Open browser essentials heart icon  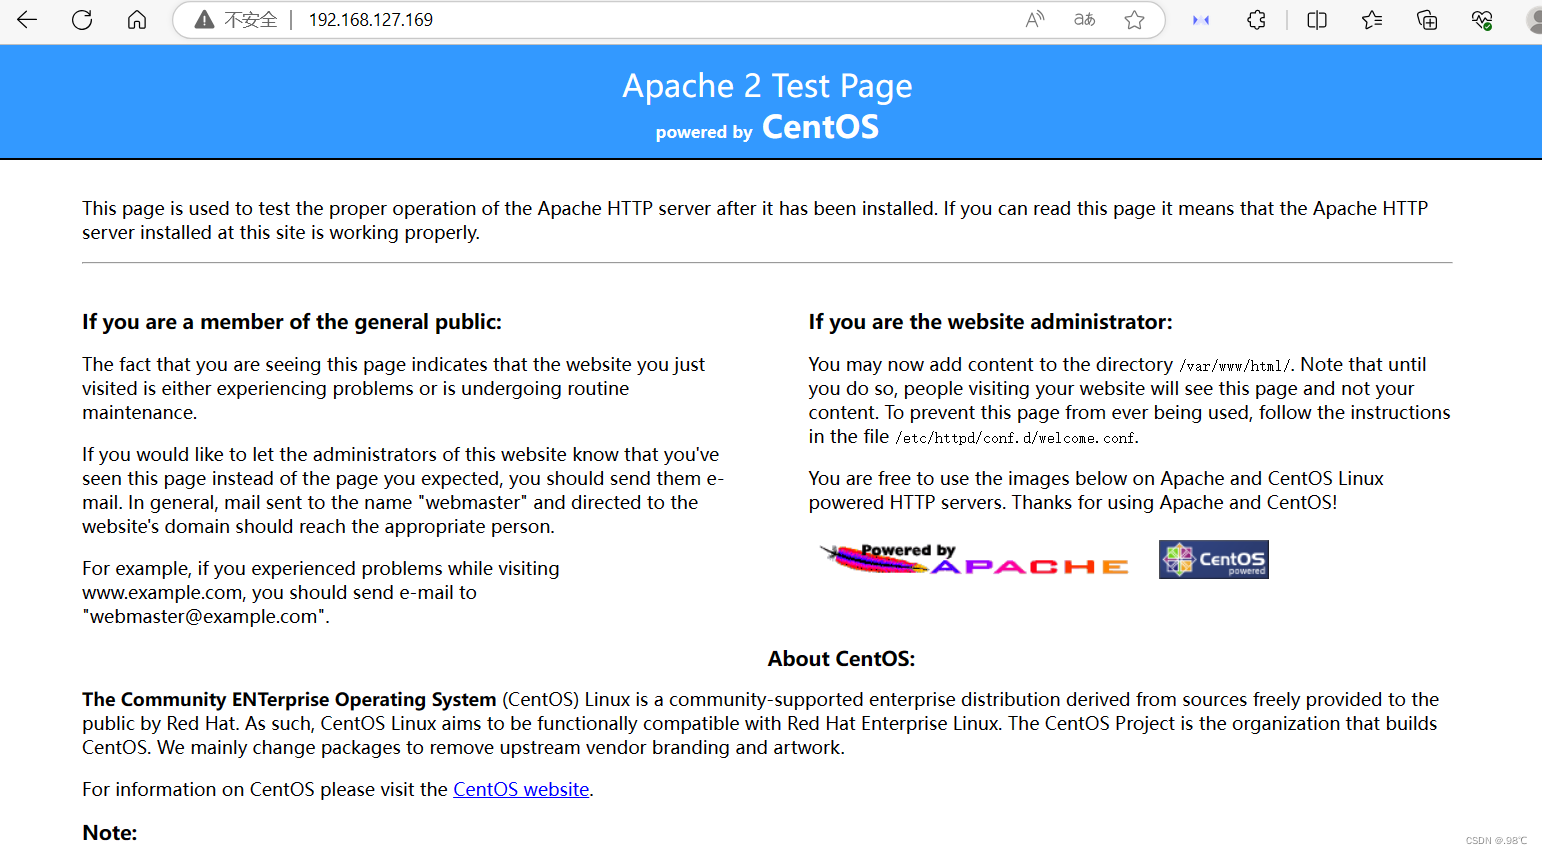coord(1482,20)
